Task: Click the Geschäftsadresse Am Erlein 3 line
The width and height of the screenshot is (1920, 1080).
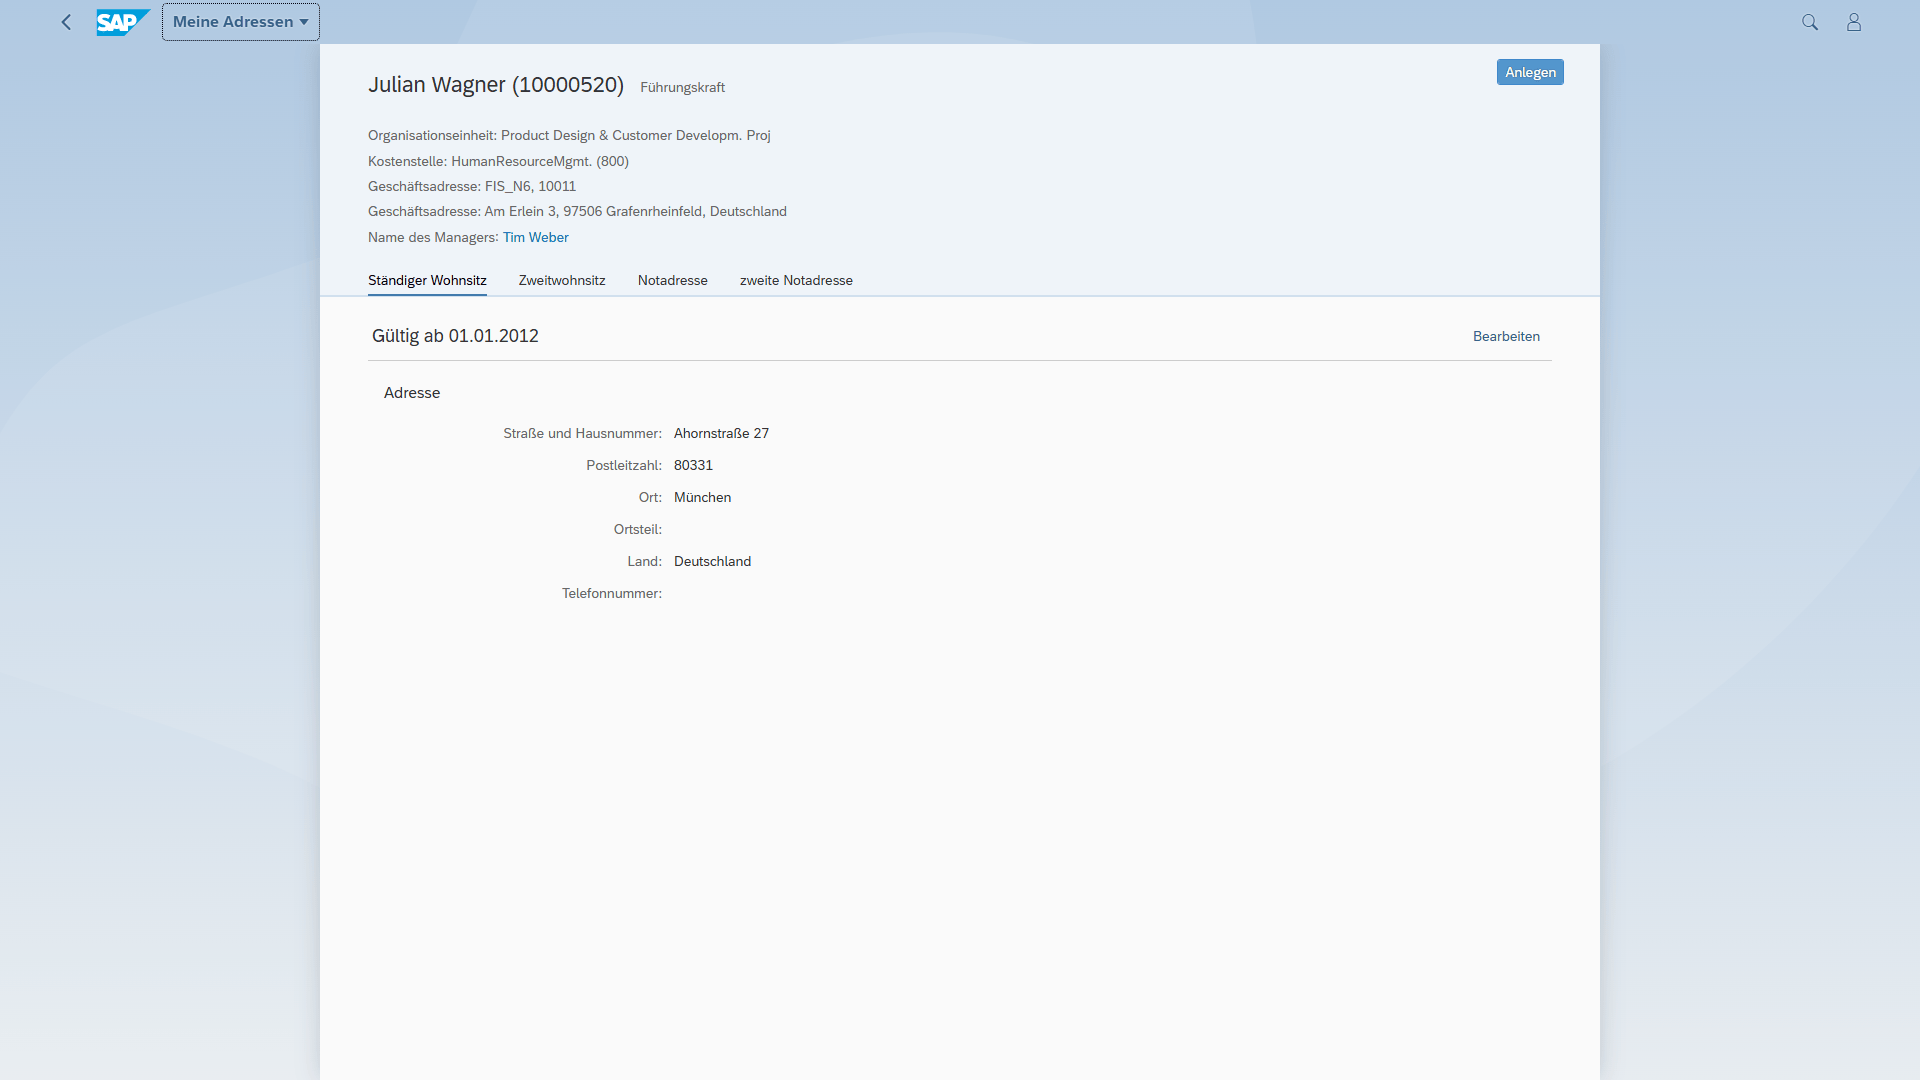Action: [577, 211]
